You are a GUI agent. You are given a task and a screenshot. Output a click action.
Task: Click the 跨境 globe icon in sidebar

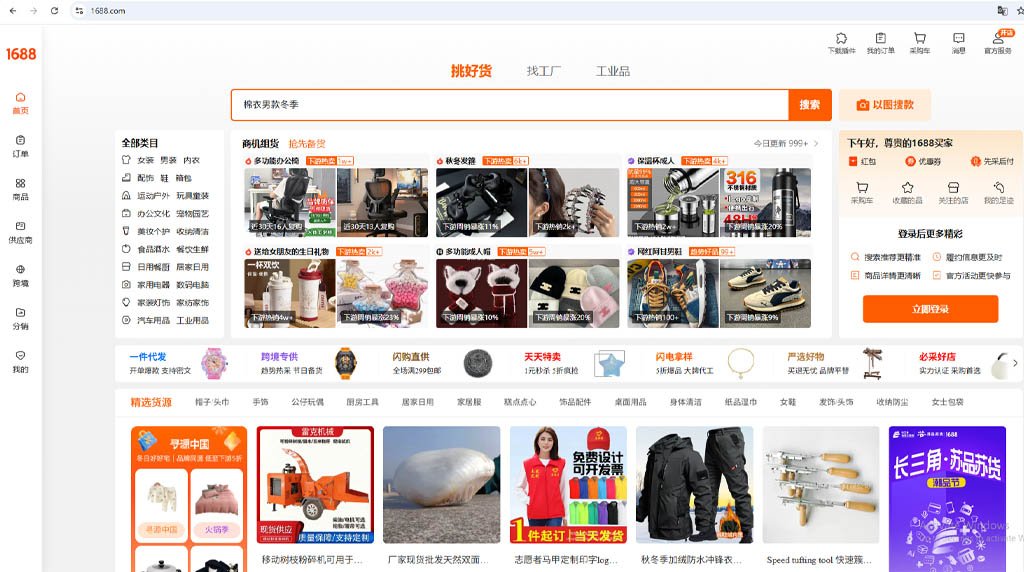click(20, 275)
